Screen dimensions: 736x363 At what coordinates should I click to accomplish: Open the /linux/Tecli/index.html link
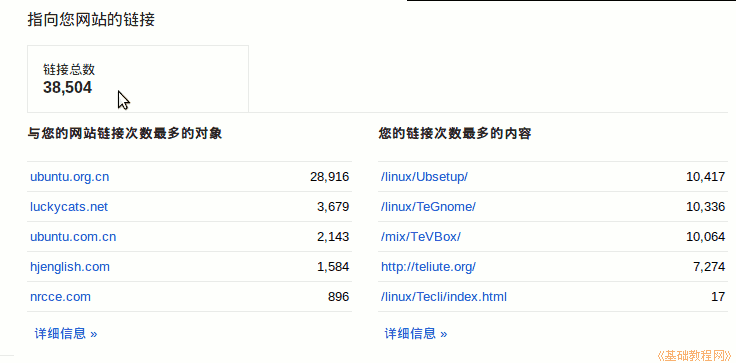(x=444, y=297)
